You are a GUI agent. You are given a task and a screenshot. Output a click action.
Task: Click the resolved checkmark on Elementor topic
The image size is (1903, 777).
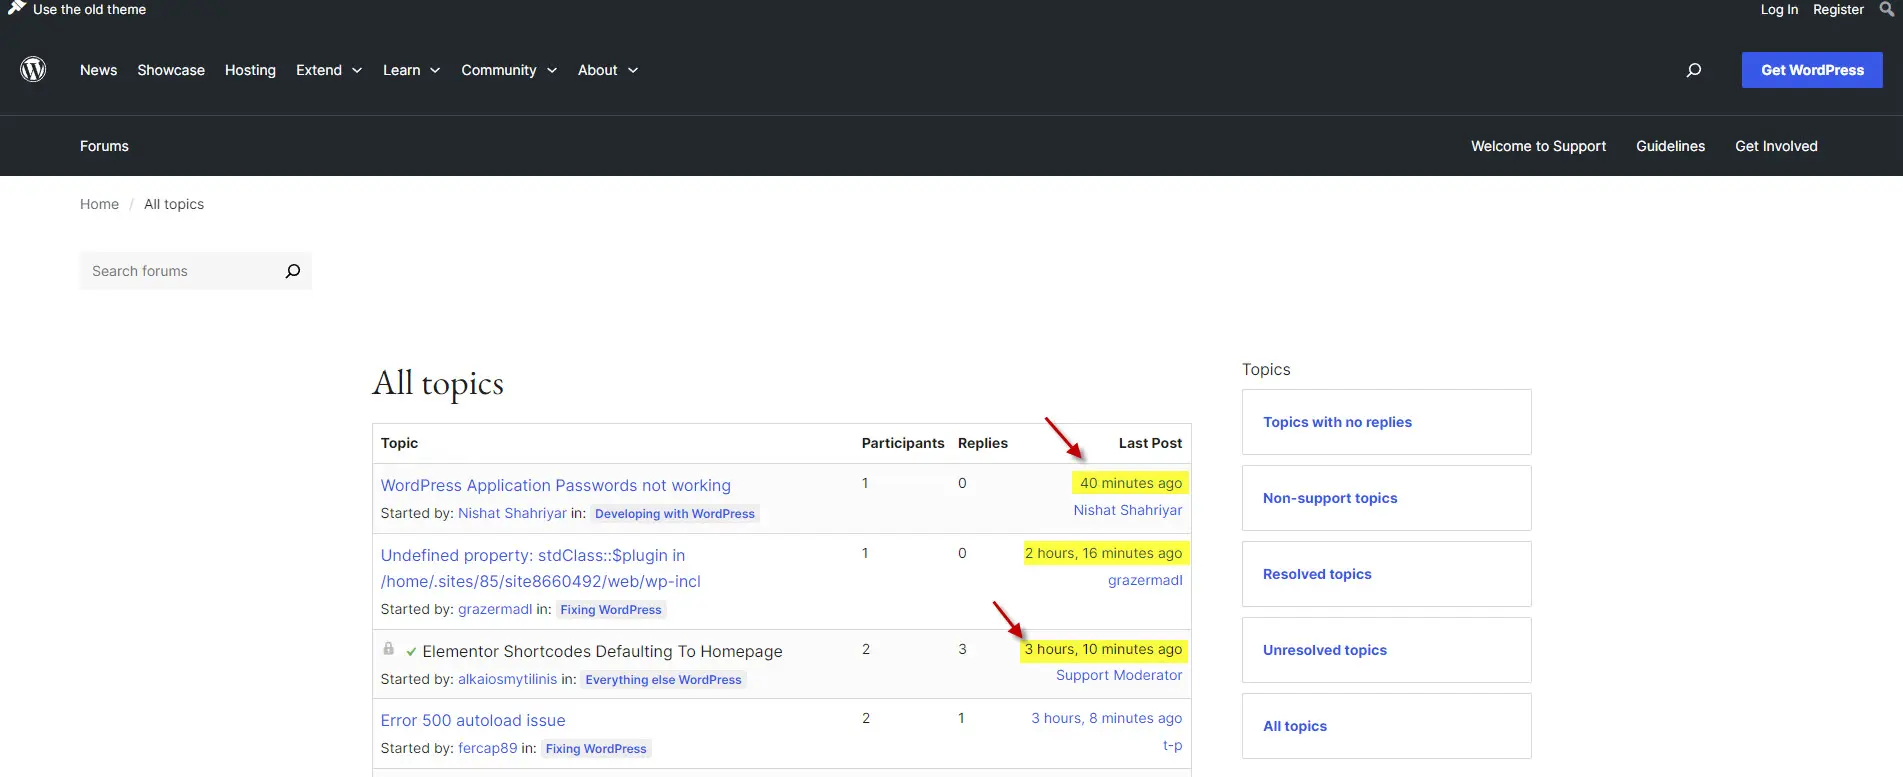[x=411, y=652]
